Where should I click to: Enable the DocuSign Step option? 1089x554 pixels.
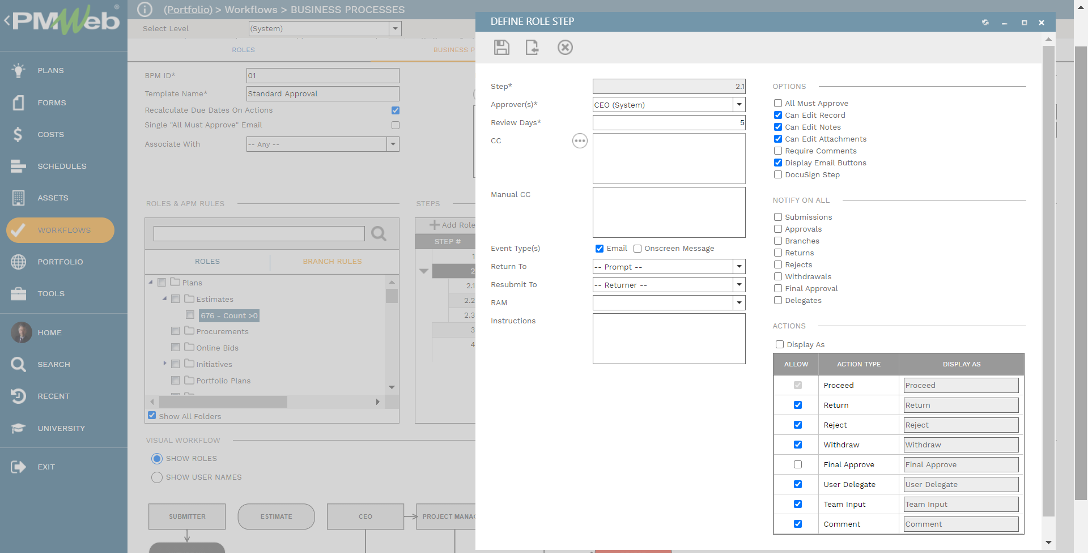pyautogui.click(x=778, y=174)
